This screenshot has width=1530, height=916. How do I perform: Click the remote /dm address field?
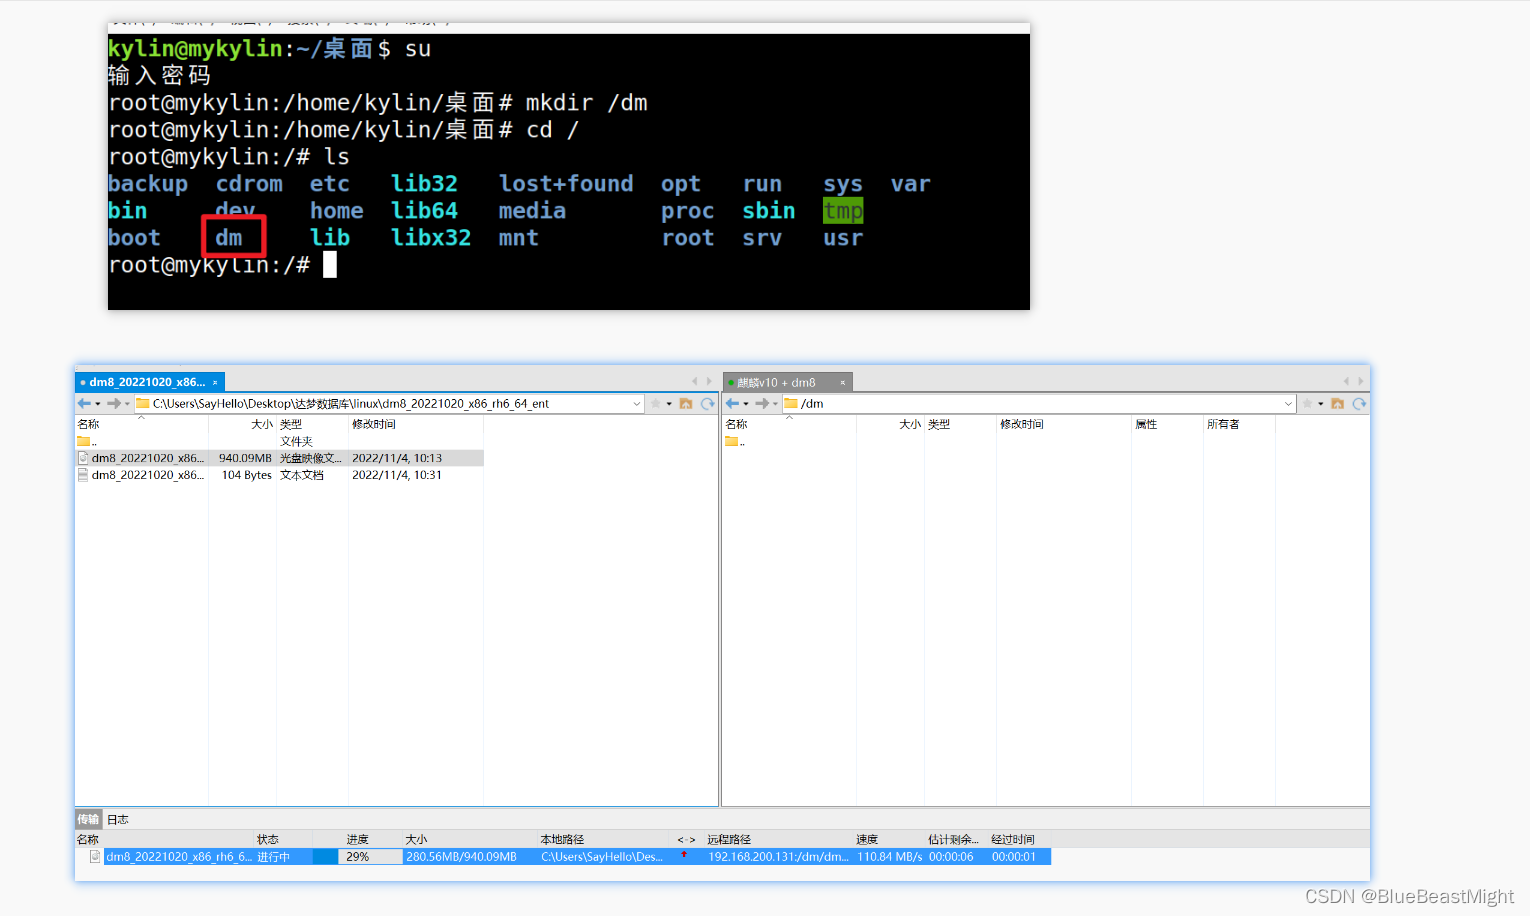[1039, 404]
